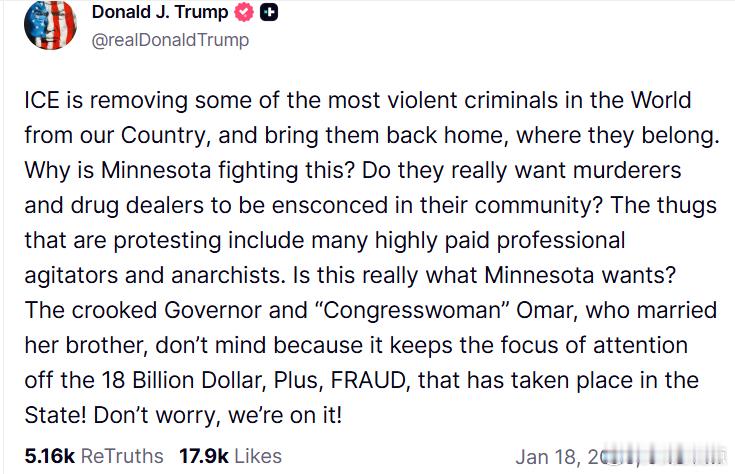Open the ReTruths label
This screenshot has width=735, height=474.
[x=122, y=456]
